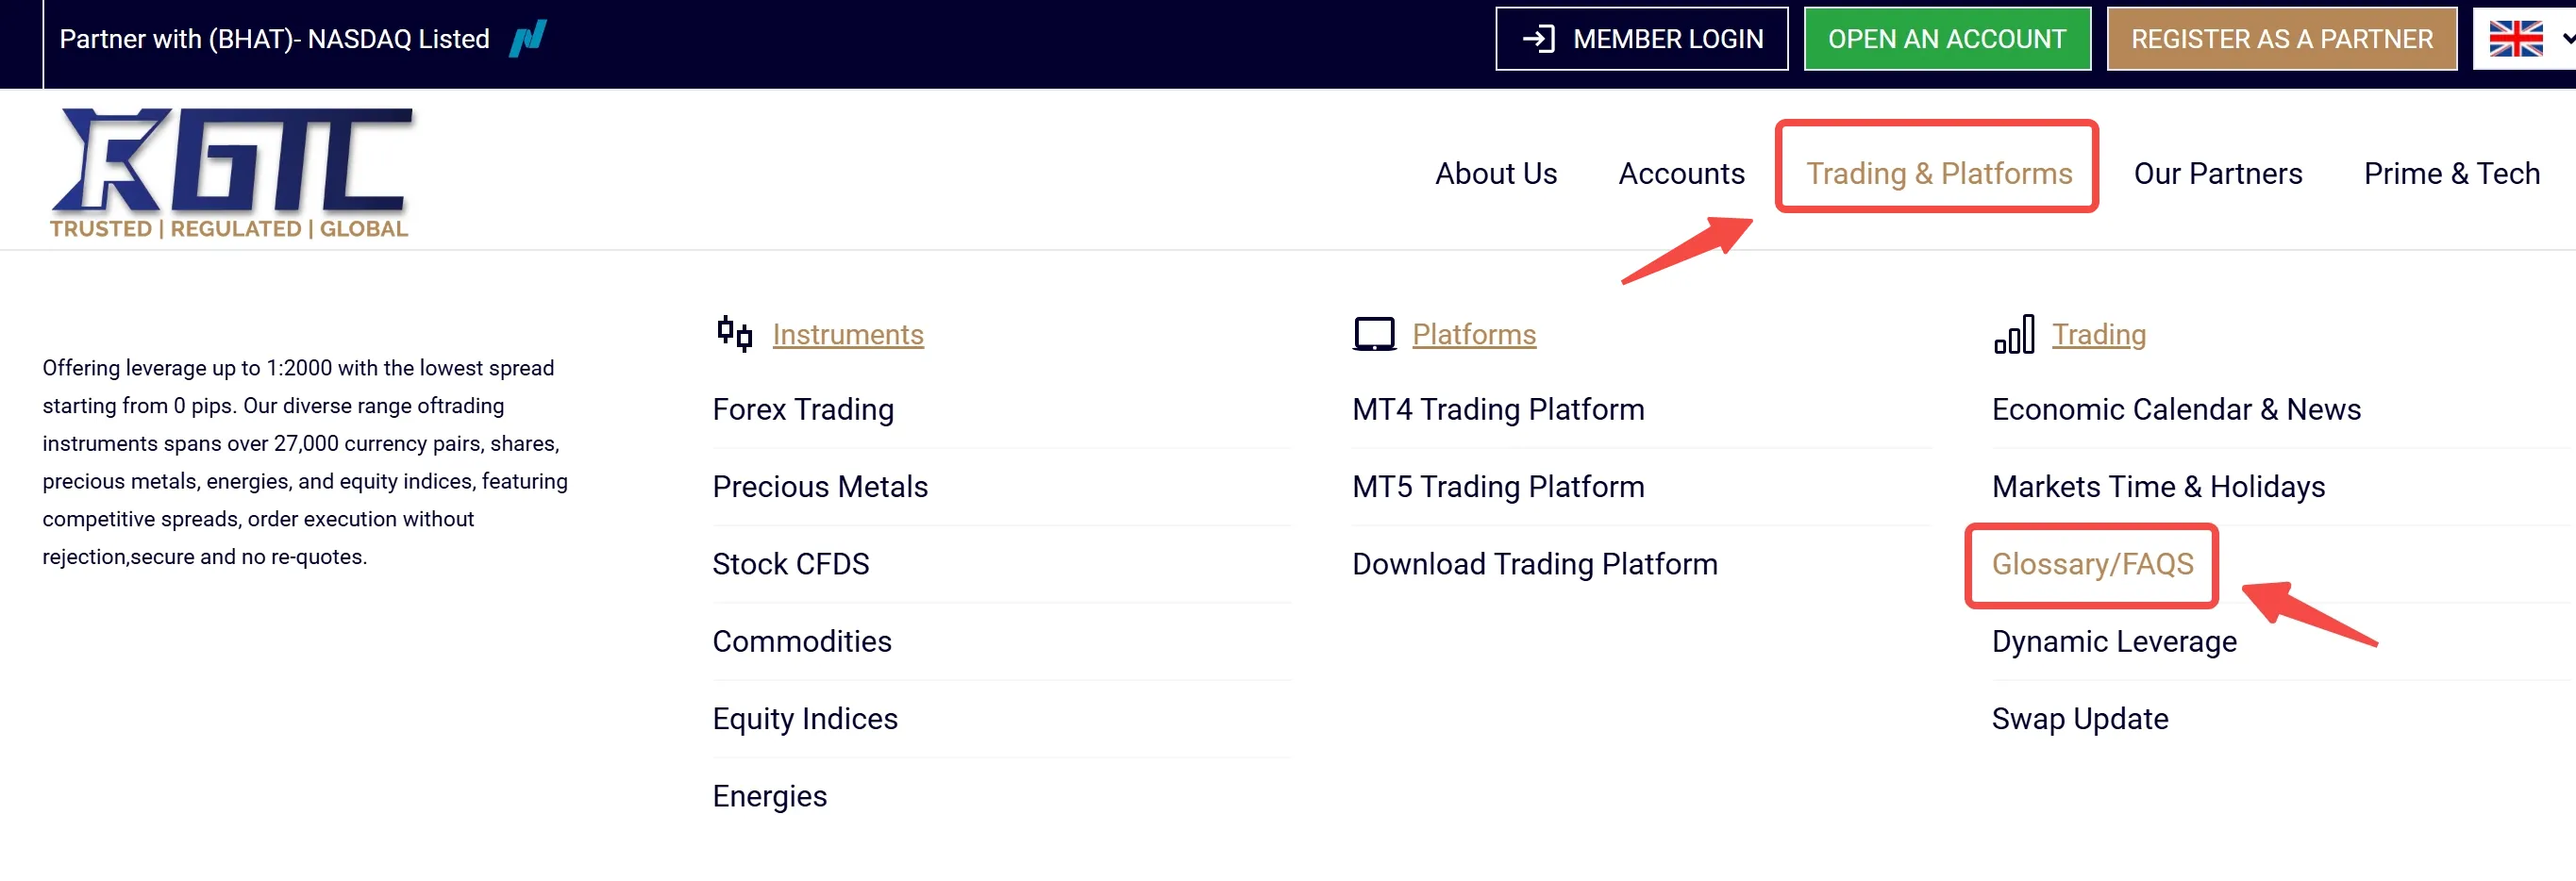Click the UK flag language icon
Viewport: 2576px width, 881px height.
(2515, 39)
